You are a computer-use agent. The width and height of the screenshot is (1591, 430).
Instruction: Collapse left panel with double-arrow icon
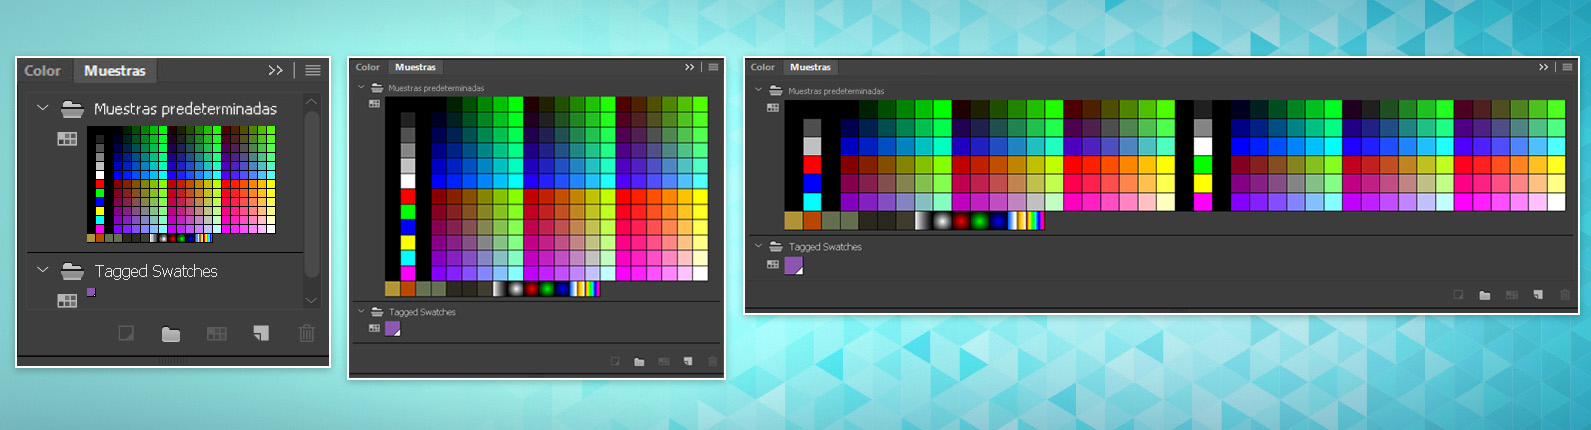tap(276, 71)
